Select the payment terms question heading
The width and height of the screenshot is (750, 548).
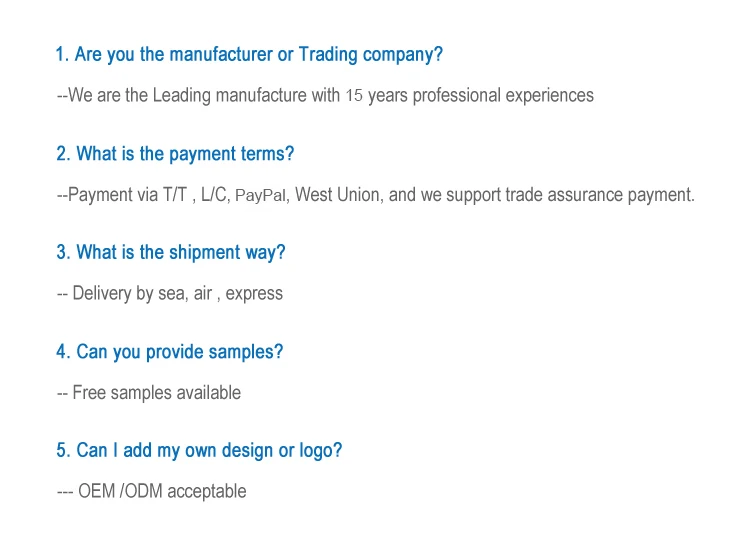point(175,154)
